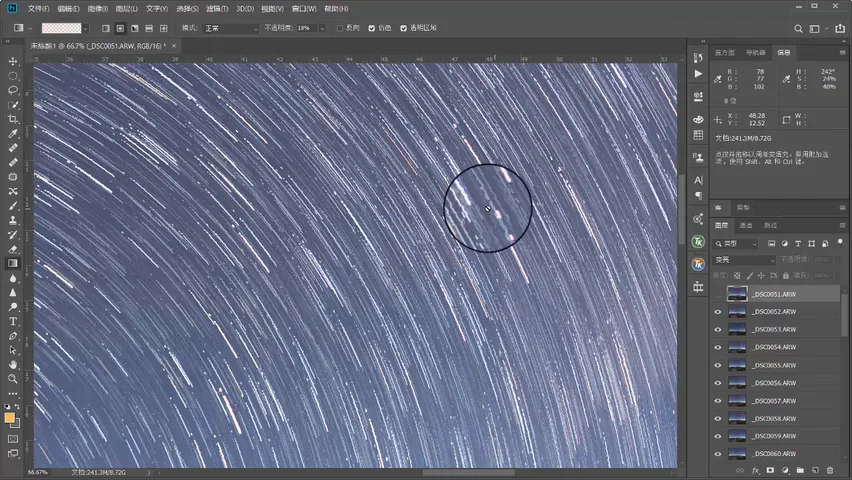Select the Crop tool
Image resolution: width=852 pixels, height=480 pixels.
pyautogui.click(x=13, y=119)
